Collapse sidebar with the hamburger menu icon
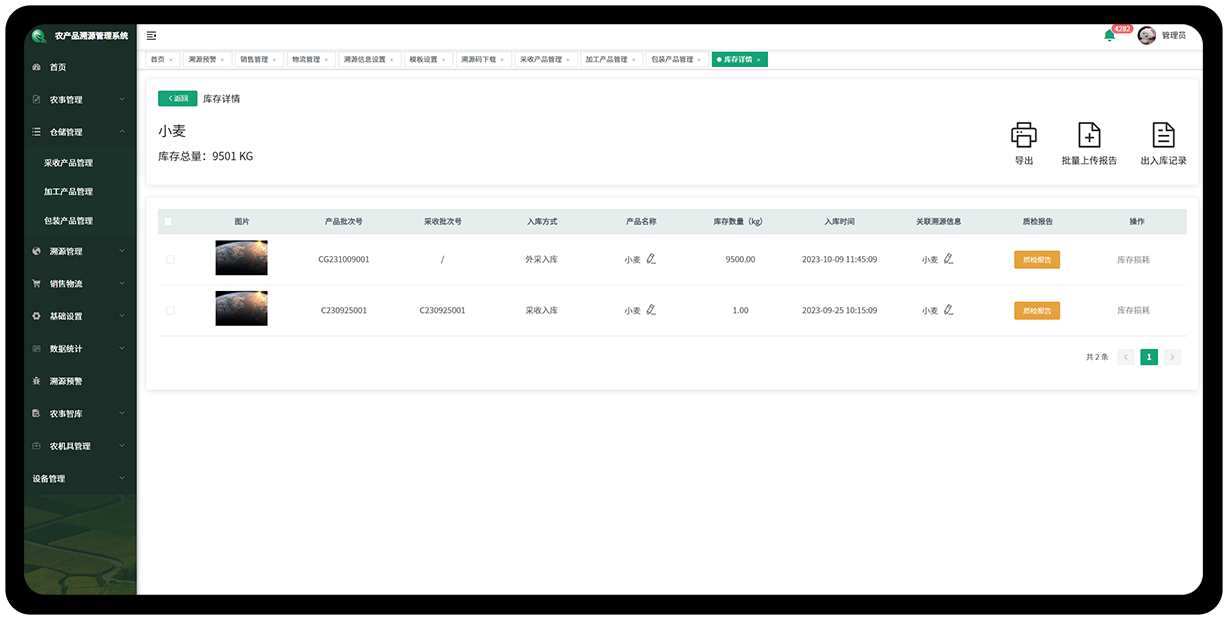The image size is (1228, 620). pyautogui.click(x=152, y=35)
